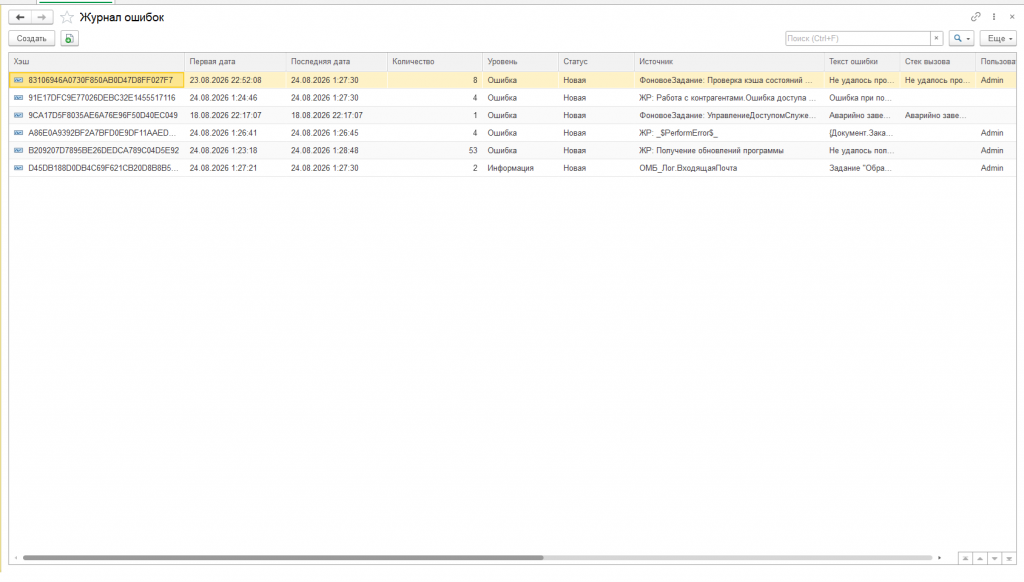Select row icon for hash A86E0A9392BF2A7BFD0E9DF11AAED

(18, 133)
